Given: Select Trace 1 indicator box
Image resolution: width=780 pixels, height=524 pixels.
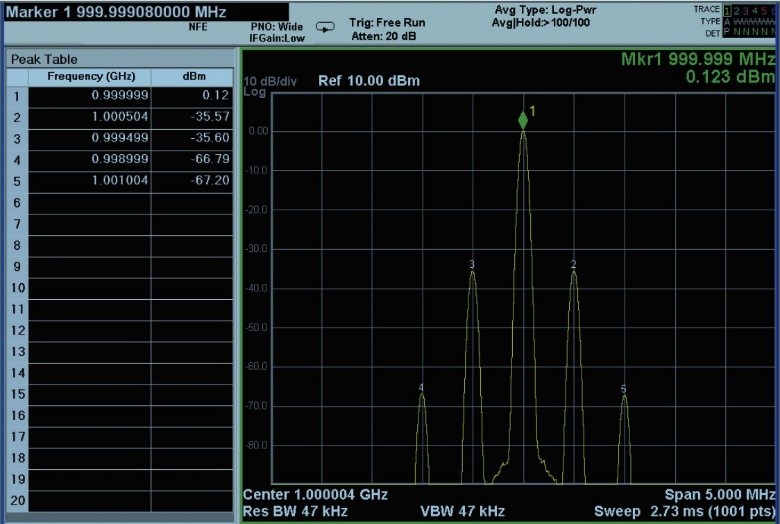Looking at the screenshot, I should point(727,10).
